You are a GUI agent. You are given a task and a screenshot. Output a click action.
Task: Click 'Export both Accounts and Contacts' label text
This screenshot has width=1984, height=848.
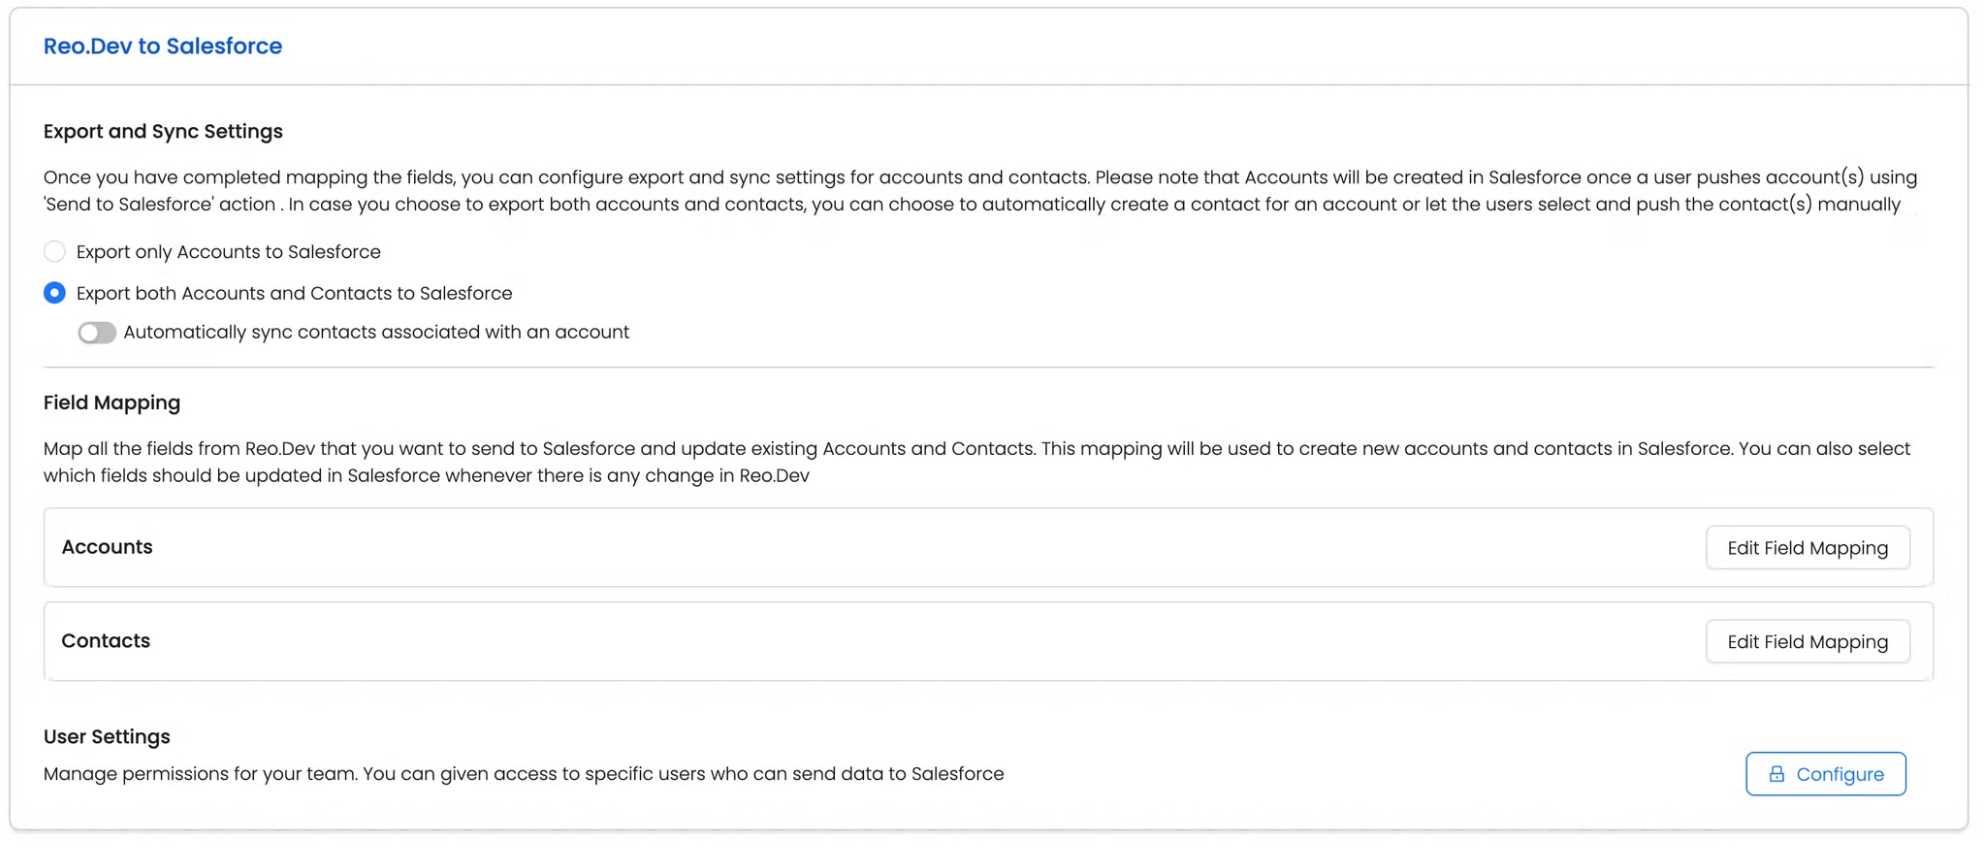pos(294,293)
